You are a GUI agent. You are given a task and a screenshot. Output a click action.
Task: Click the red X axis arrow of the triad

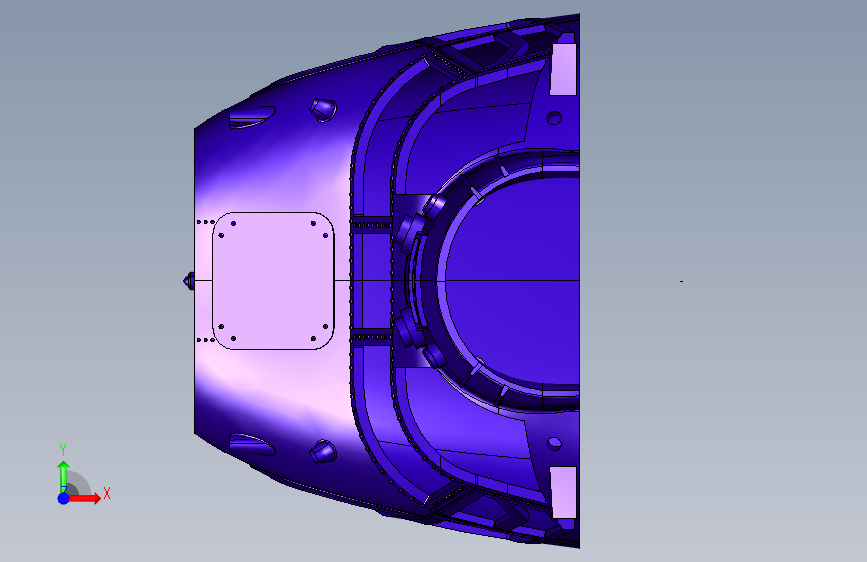[x=84, y=498]
